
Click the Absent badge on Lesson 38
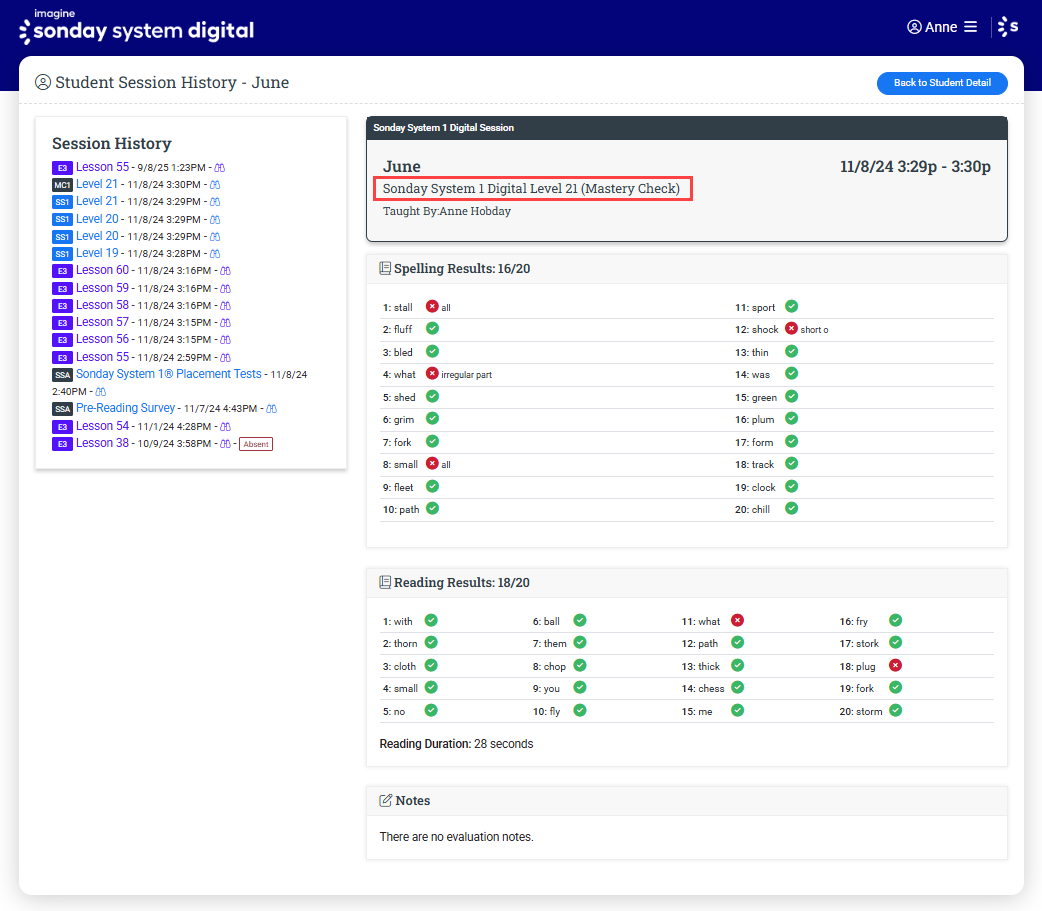click(256, 444)
